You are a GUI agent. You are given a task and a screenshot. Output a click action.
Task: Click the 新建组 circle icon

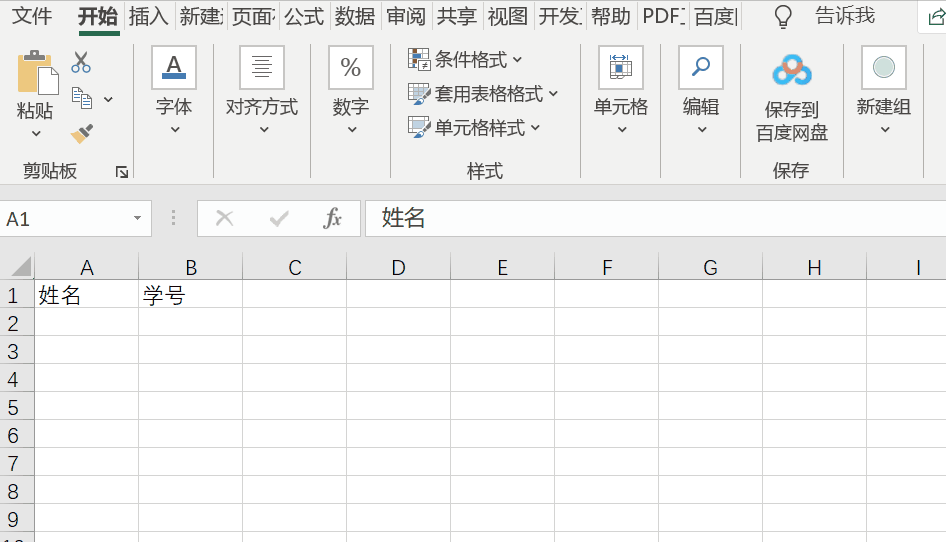point(884,68)
